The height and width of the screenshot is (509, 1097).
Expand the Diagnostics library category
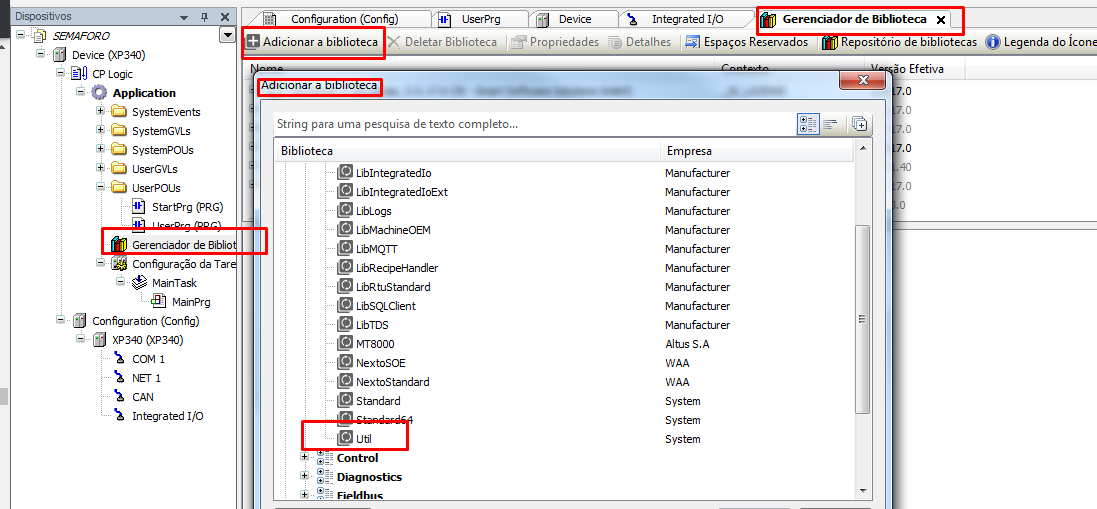pyautogui.click(x=305, y=477)
